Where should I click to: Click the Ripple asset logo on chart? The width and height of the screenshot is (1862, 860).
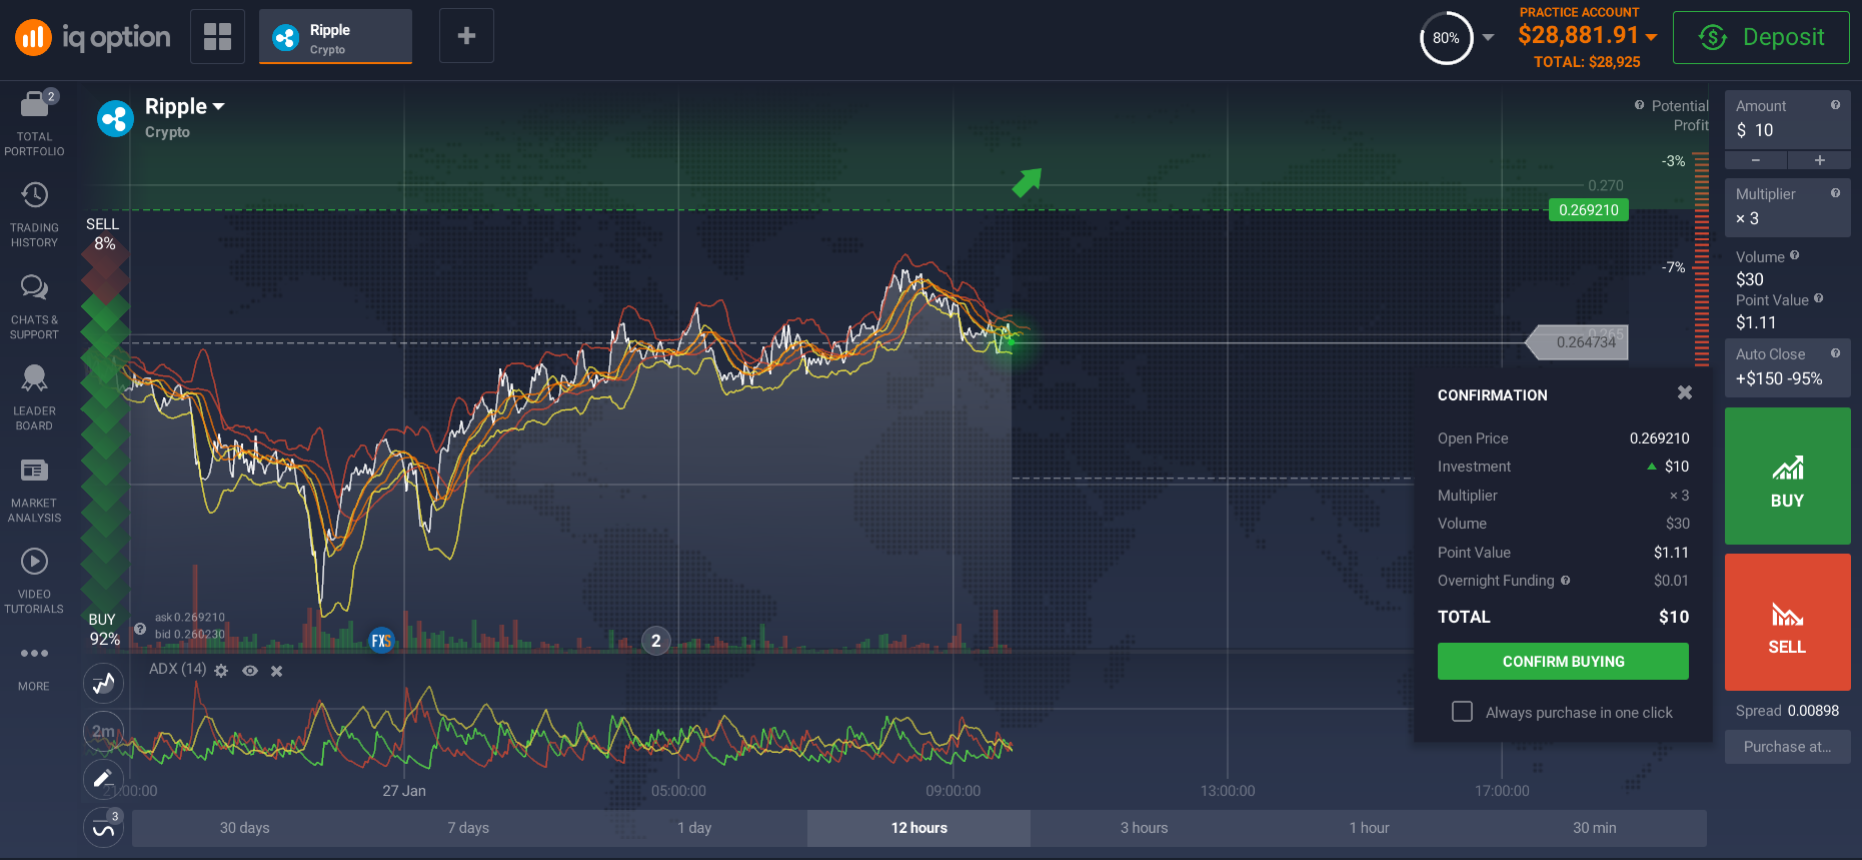click(x=115, y=119)
